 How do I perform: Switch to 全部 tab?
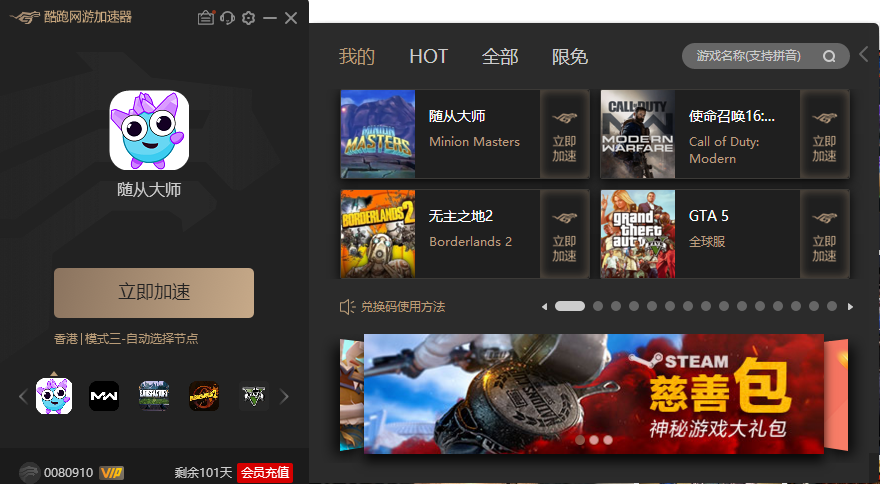pos(499,56)
